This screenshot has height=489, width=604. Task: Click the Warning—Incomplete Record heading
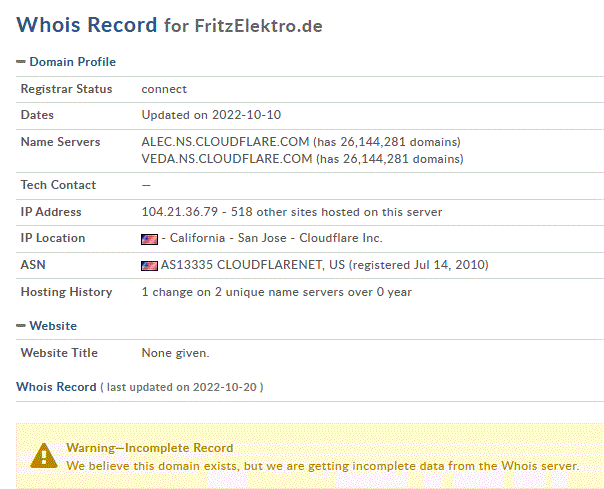click(x=149, y=448)
